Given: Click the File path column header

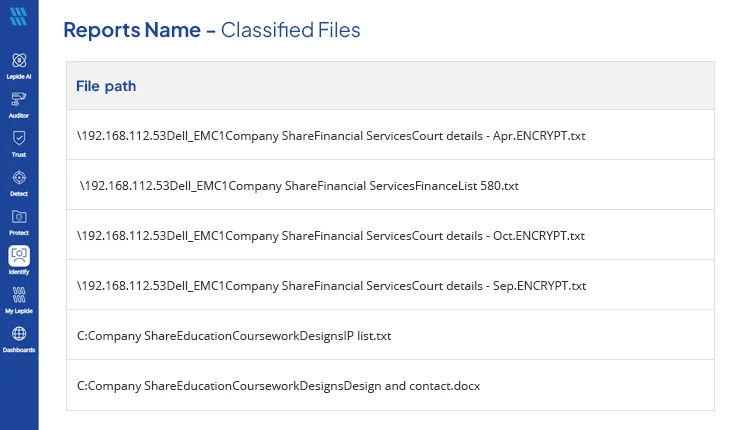Looking at the screenshot, I should click(390, 86).
